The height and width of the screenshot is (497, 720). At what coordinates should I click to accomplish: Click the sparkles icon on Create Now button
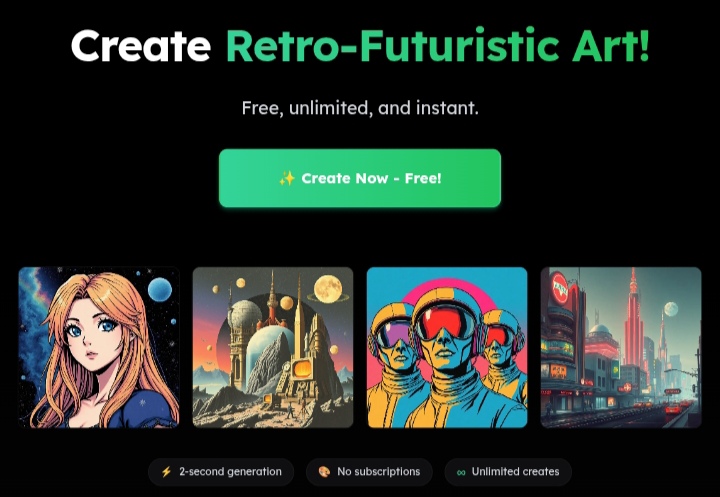click(x=287, y=178)
